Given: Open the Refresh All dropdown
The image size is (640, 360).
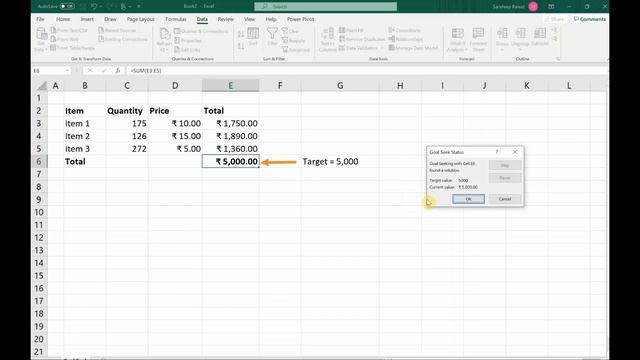Looking at the screenshot, I should coord(164,40).
